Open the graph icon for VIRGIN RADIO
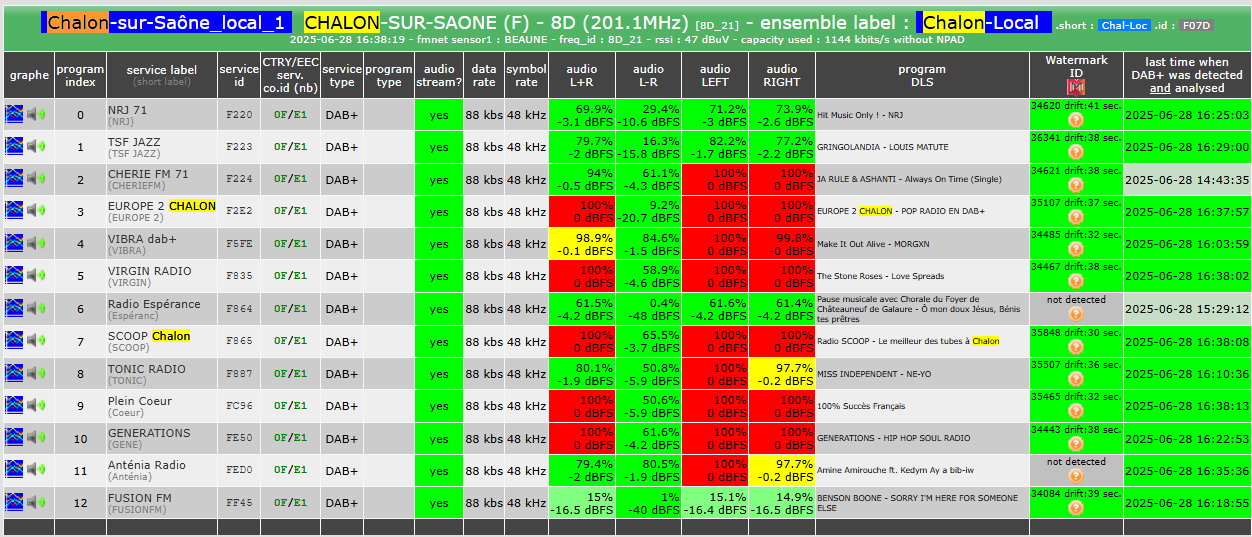Screen dimensions: 1252x537 tap(14, 276)
